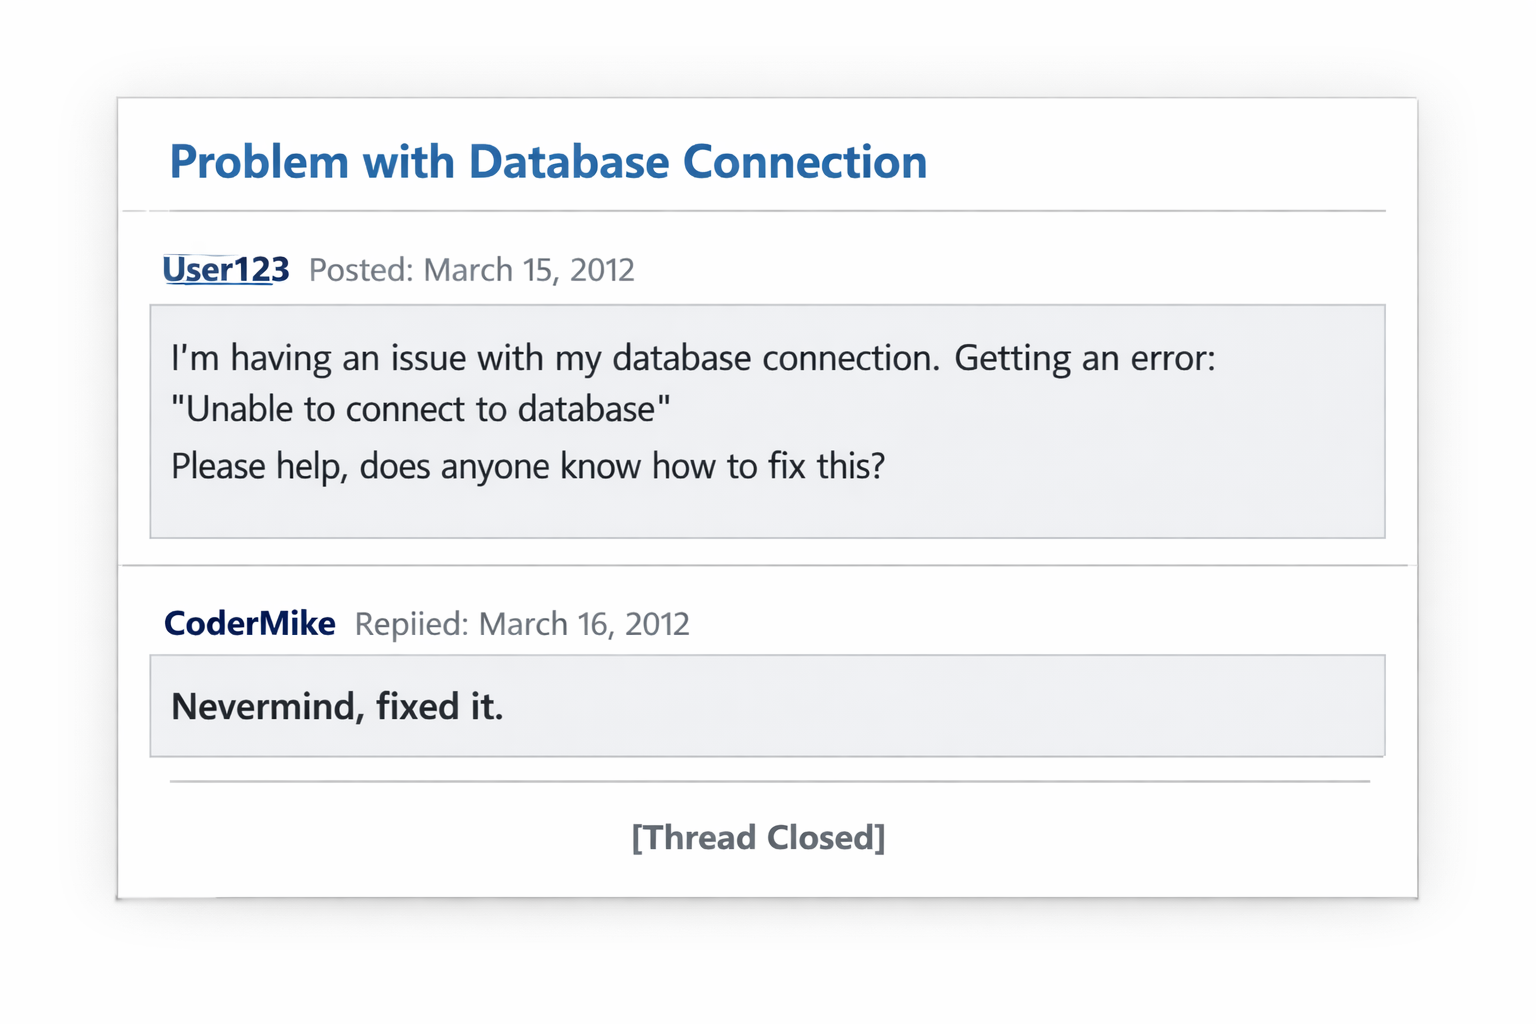This screenshot has width=1536, height=1024.
Task: Open the Problem with Database Connection thread title
Action: (x=548, y=162)
